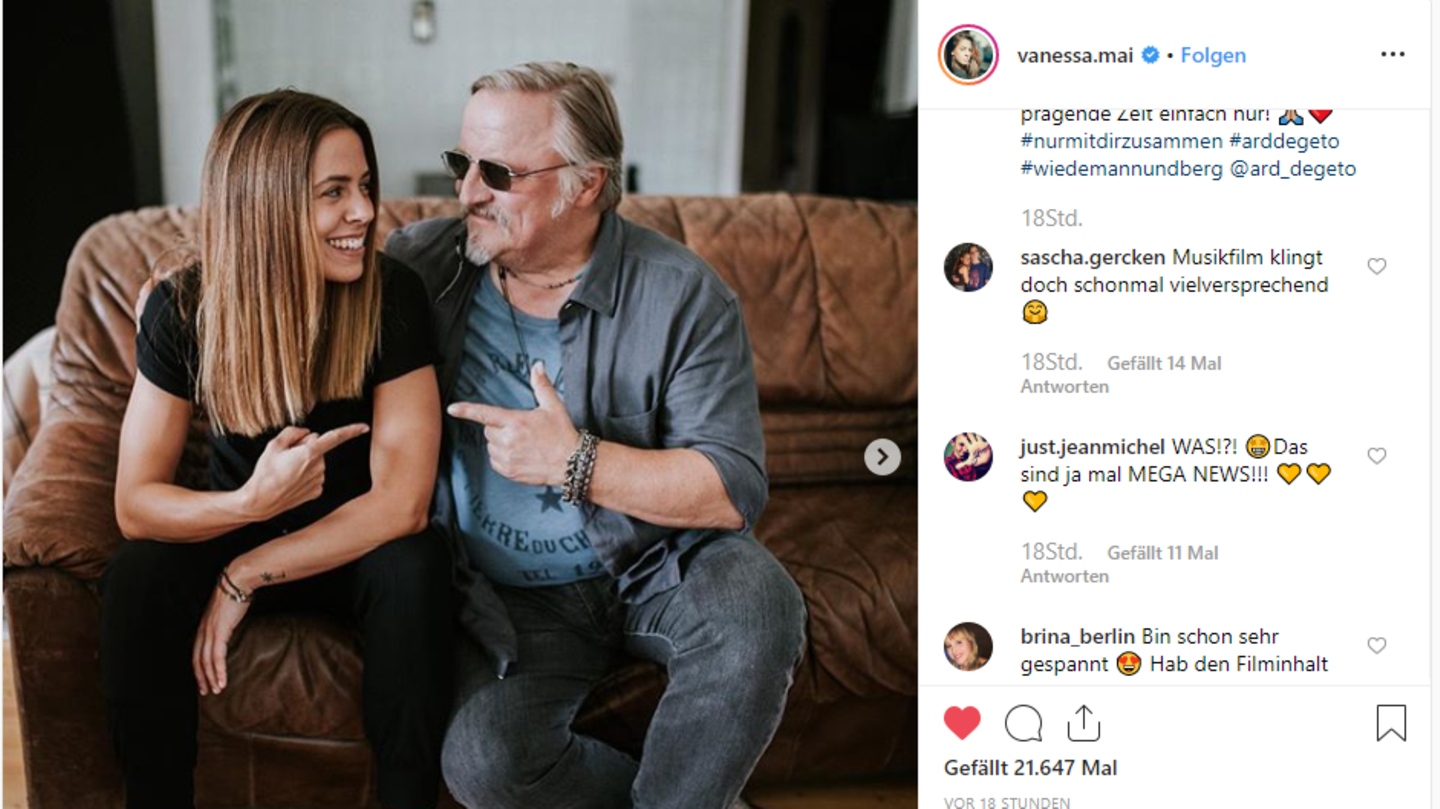
Task: Click the Folgen follow button
Action: tap(1213, 56)
